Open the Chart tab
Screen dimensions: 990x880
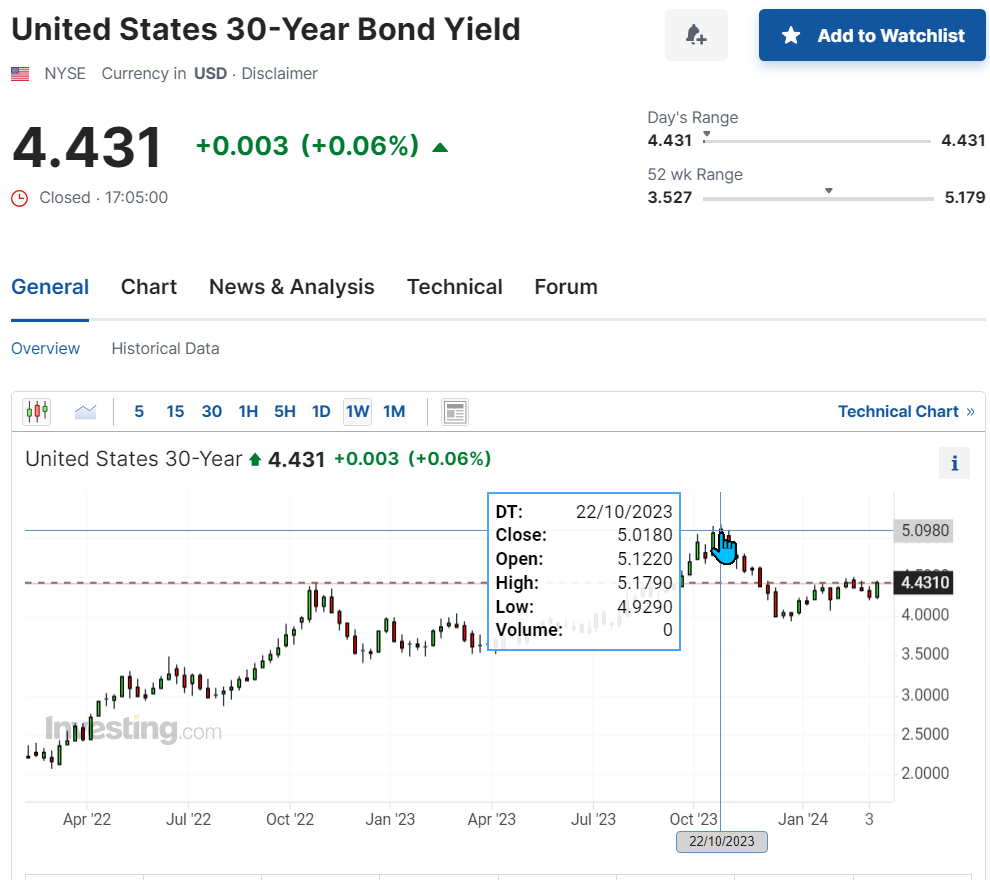[149, 287]
